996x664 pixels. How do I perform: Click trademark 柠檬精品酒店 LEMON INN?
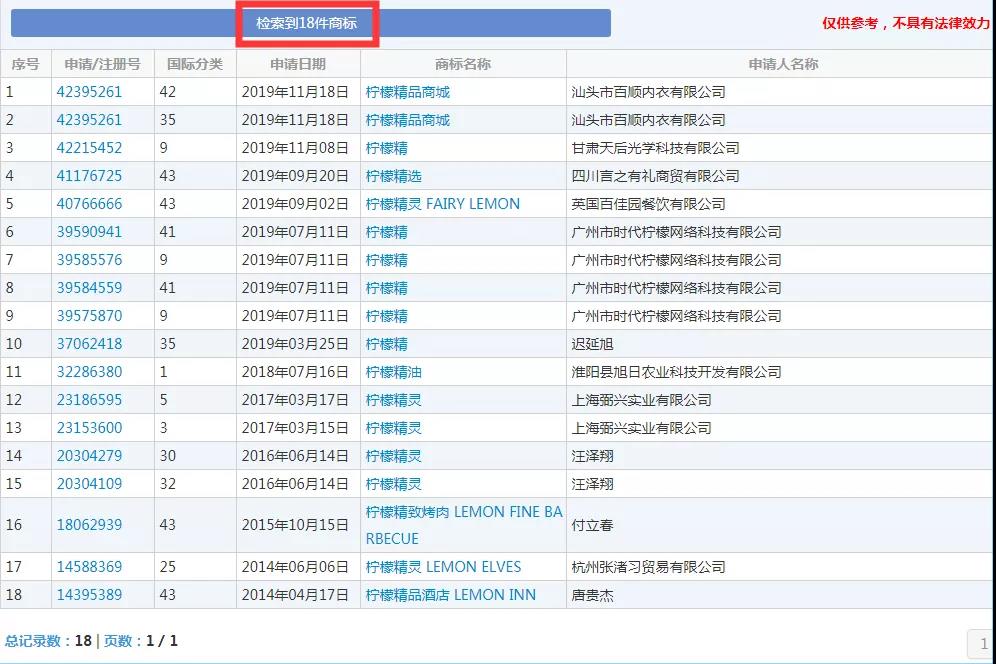450,595
